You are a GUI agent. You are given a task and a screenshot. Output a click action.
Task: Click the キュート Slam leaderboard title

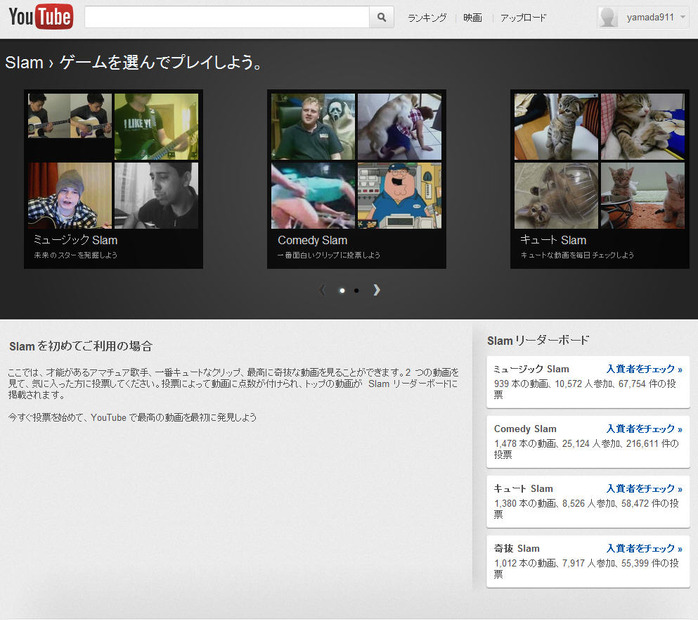click(524, 488)
